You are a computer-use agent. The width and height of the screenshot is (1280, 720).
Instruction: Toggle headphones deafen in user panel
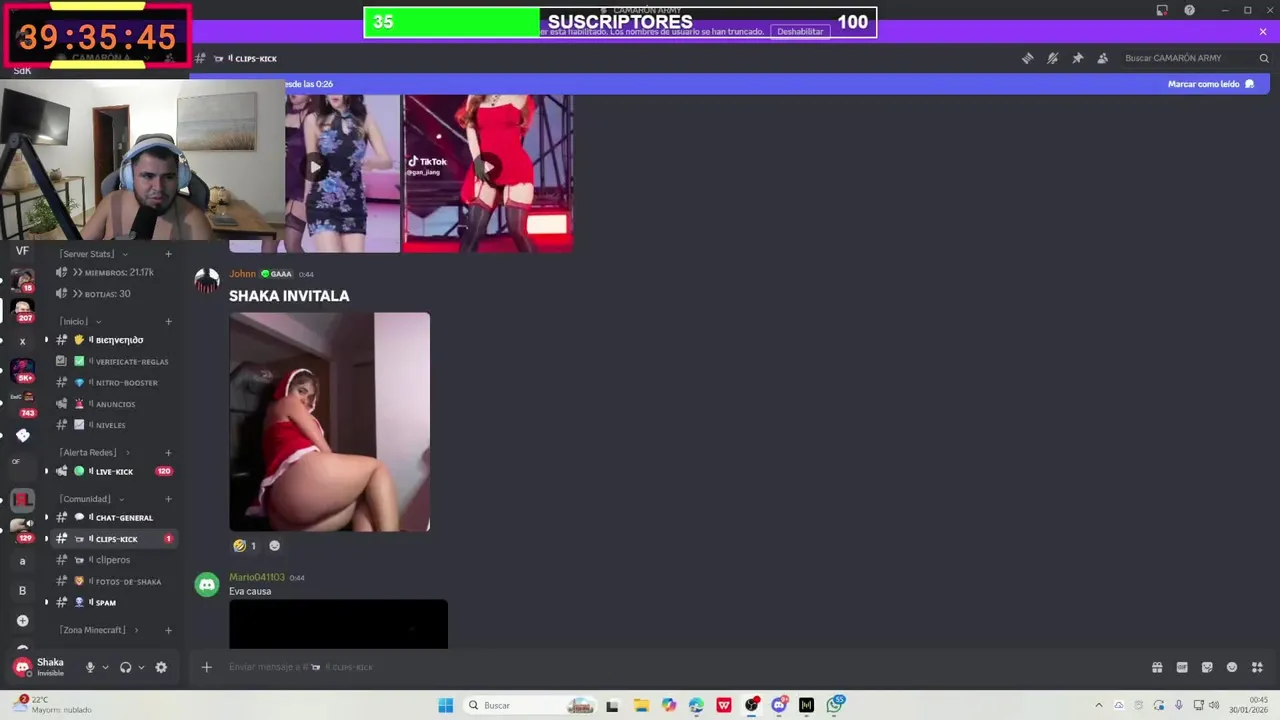pyautogui.click(x=125, y=667)
